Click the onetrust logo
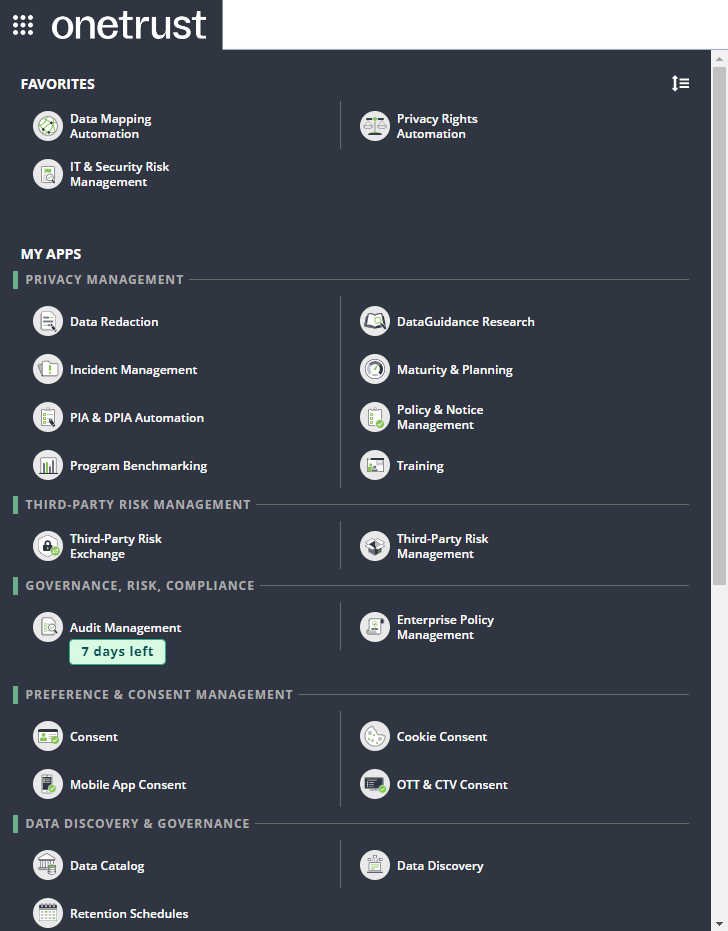Screen dimensions: 728x931 click(x=128, y=25)
